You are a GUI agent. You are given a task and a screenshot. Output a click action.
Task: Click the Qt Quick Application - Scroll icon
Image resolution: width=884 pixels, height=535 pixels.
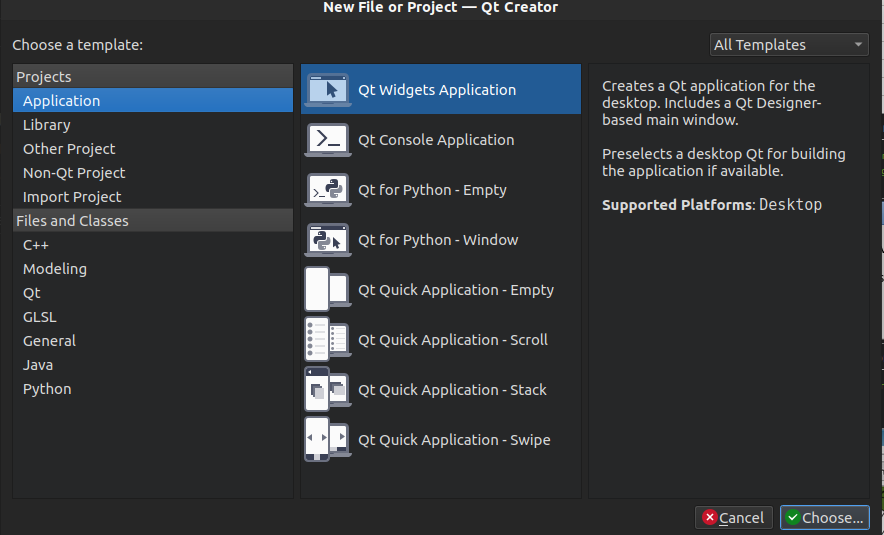(x=327, y=340)
